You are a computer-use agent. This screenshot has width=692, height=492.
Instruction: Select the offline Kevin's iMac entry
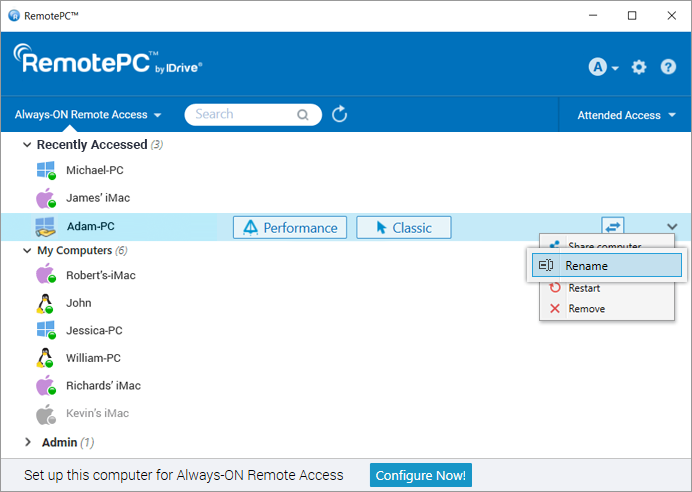coord(97,413)
